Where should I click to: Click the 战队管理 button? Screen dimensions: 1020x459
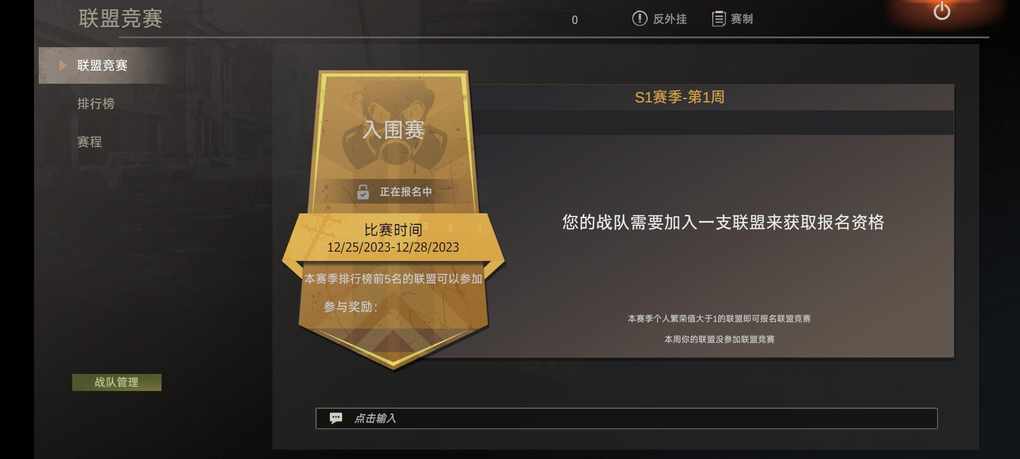[x=116, y=382]
